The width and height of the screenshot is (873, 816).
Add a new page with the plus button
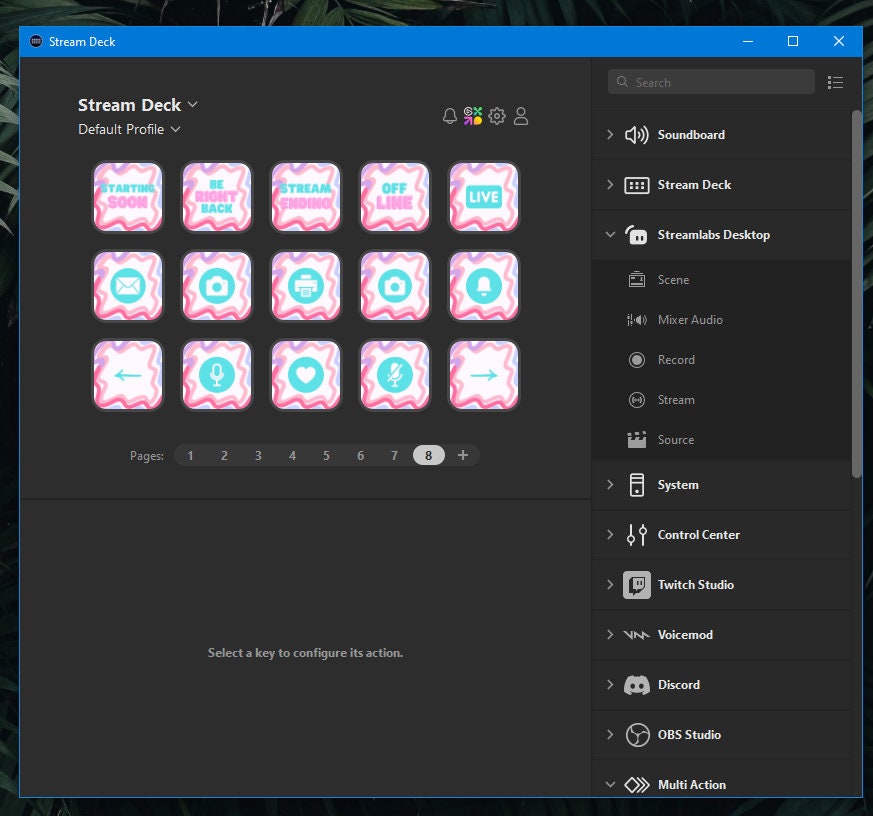pos(462,455)
